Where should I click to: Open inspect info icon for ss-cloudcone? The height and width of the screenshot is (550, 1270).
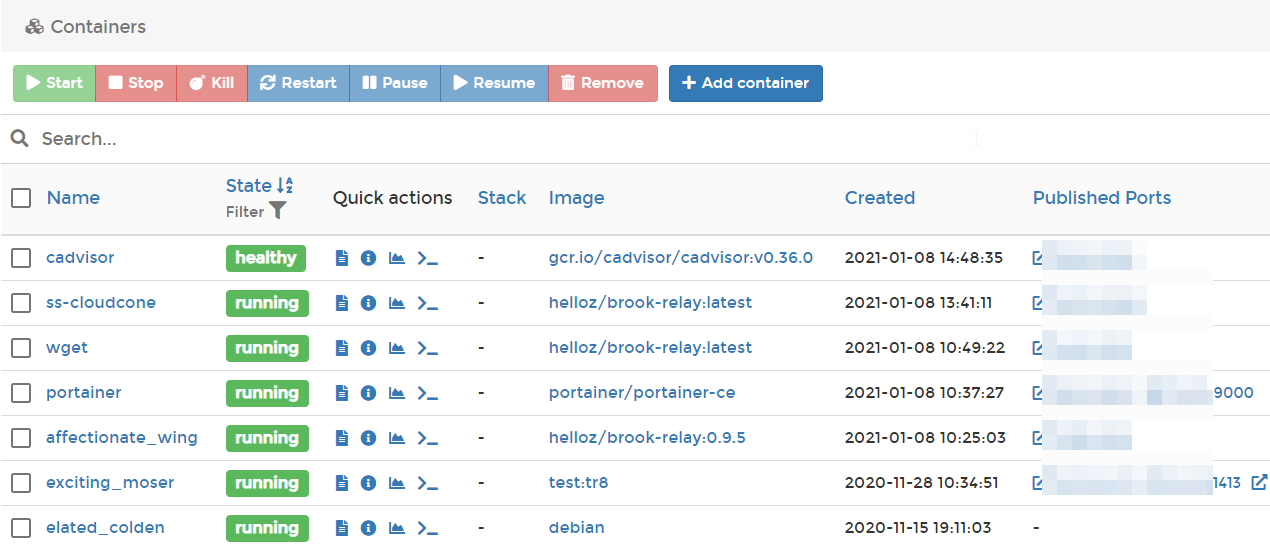(x=368, y=303)
